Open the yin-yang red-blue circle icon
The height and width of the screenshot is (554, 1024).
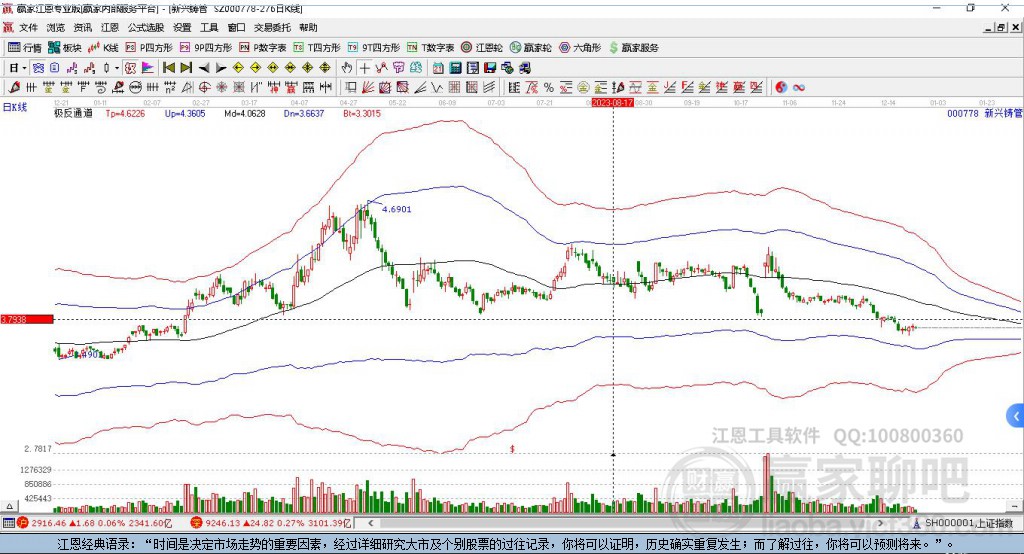pos(781,87)
